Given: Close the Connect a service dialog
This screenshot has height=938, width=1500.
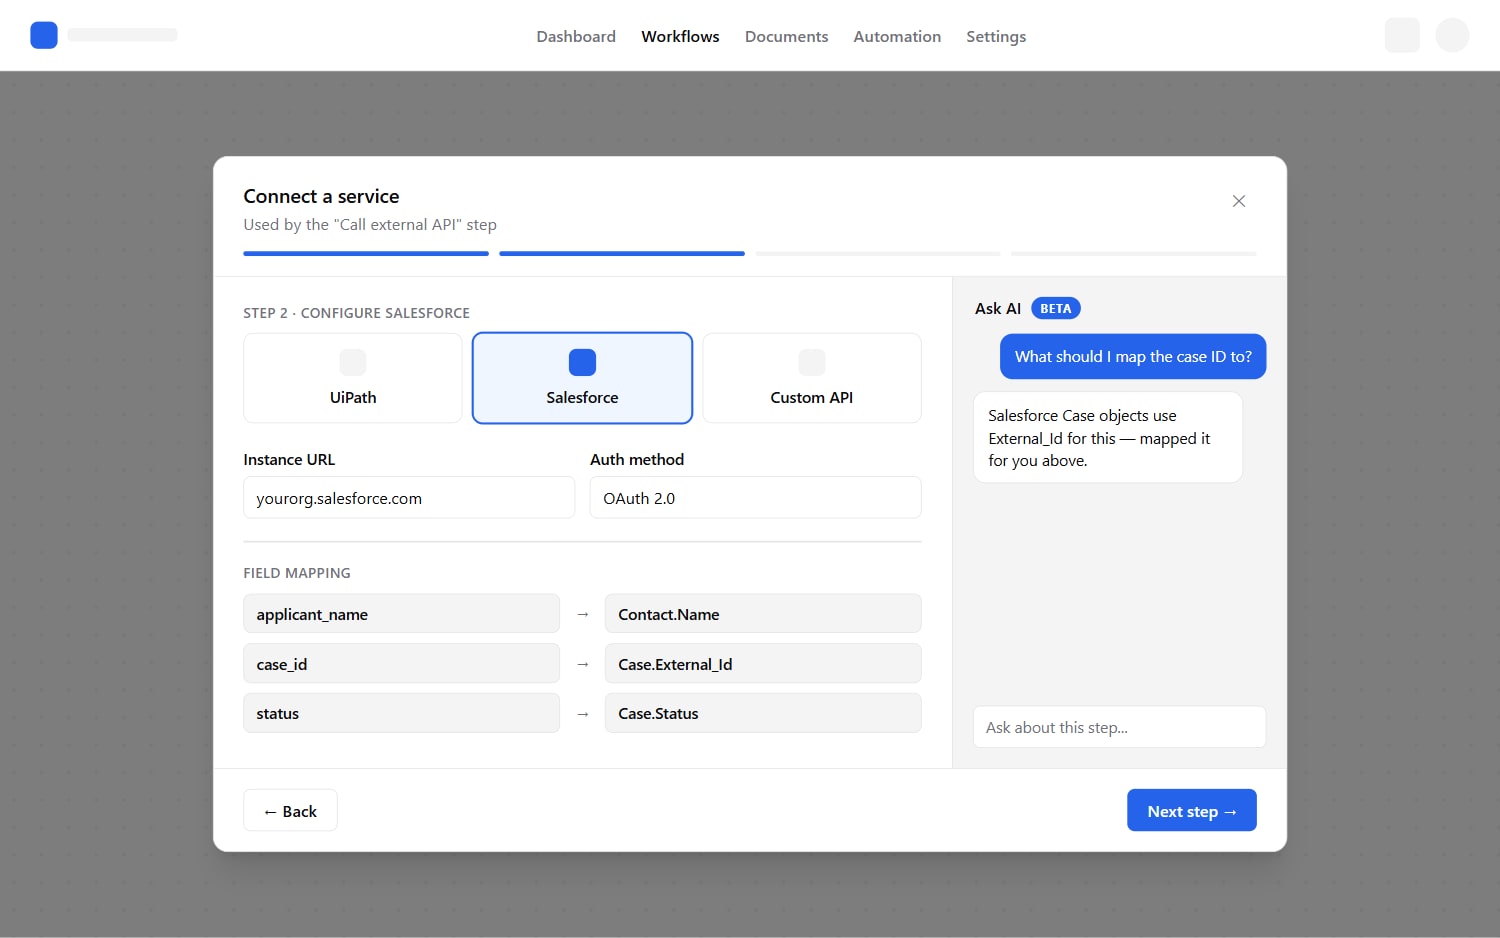Looking at the screenshot, I should (x=1239, y=201).
